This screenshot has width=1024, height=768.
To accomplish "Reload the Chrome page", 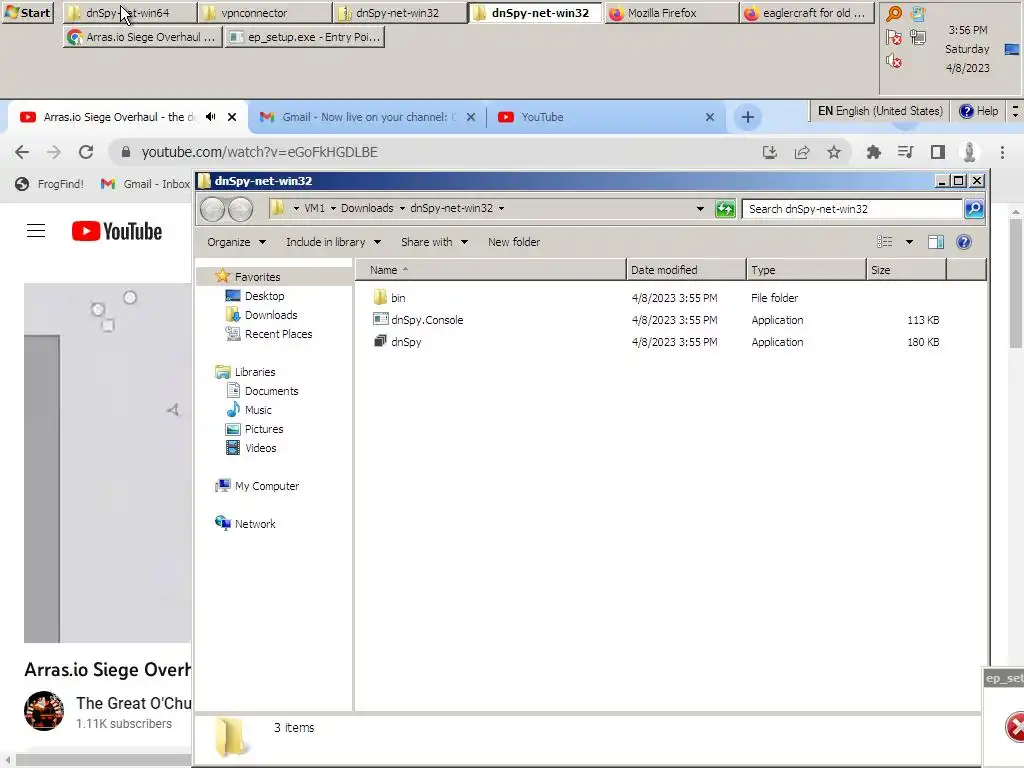I will click(86, 152).
